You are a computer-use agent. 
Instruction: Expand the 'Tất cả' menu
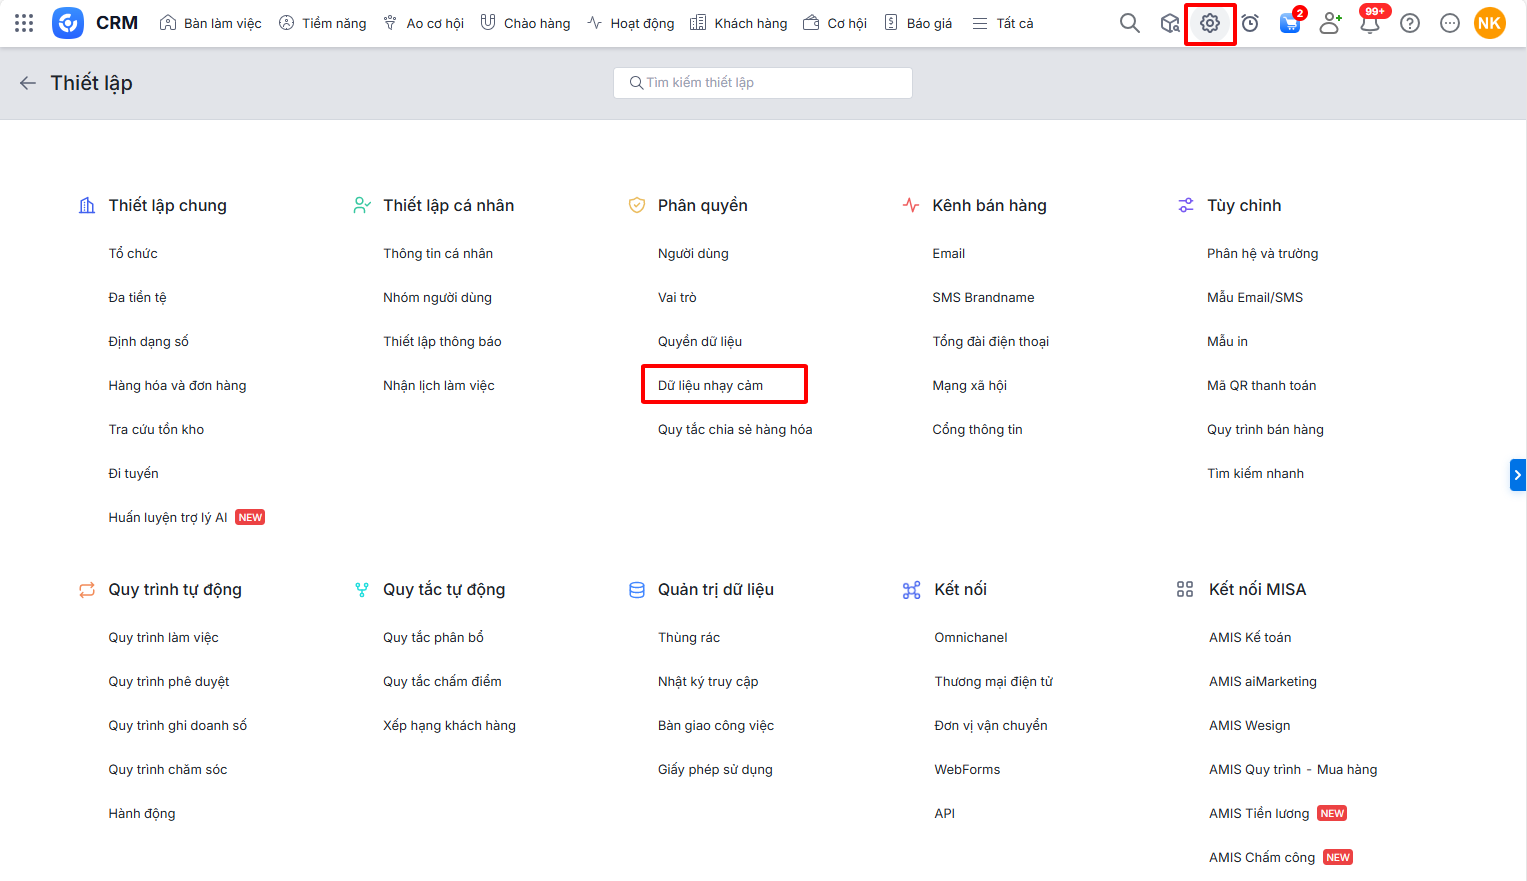[x=1003, y=23]
